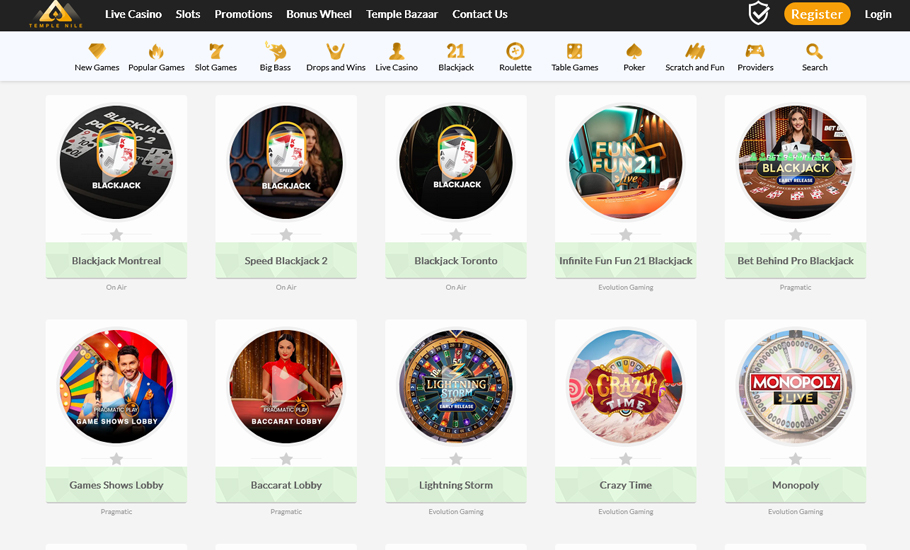Open the Big Bass fish icon
Image resolution: width=910 pixels, height=550 pixels.
[x=276, y=51]
